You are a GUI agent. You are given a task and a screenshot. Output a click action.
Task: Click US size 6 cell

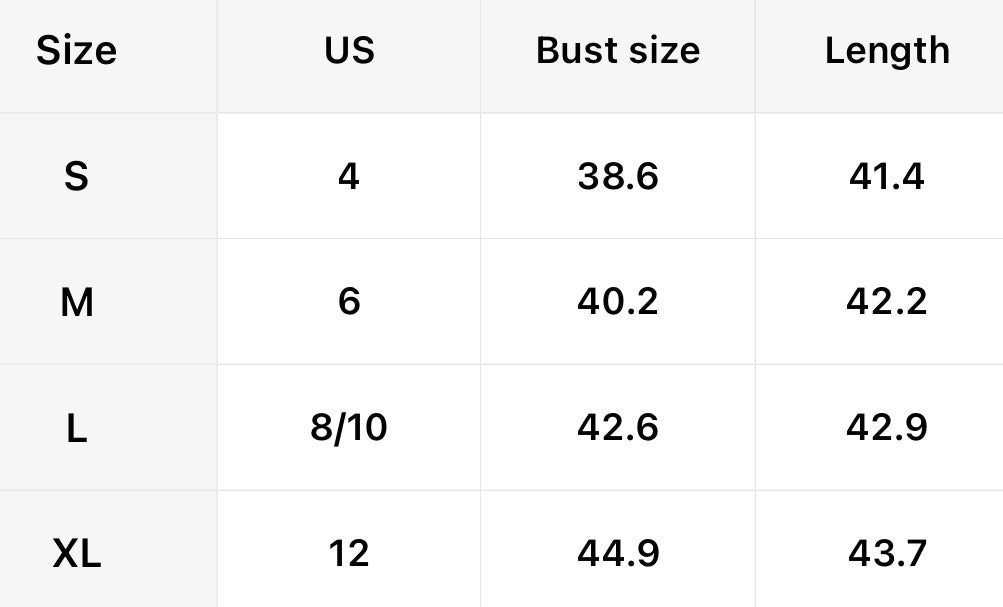point(349,301)
